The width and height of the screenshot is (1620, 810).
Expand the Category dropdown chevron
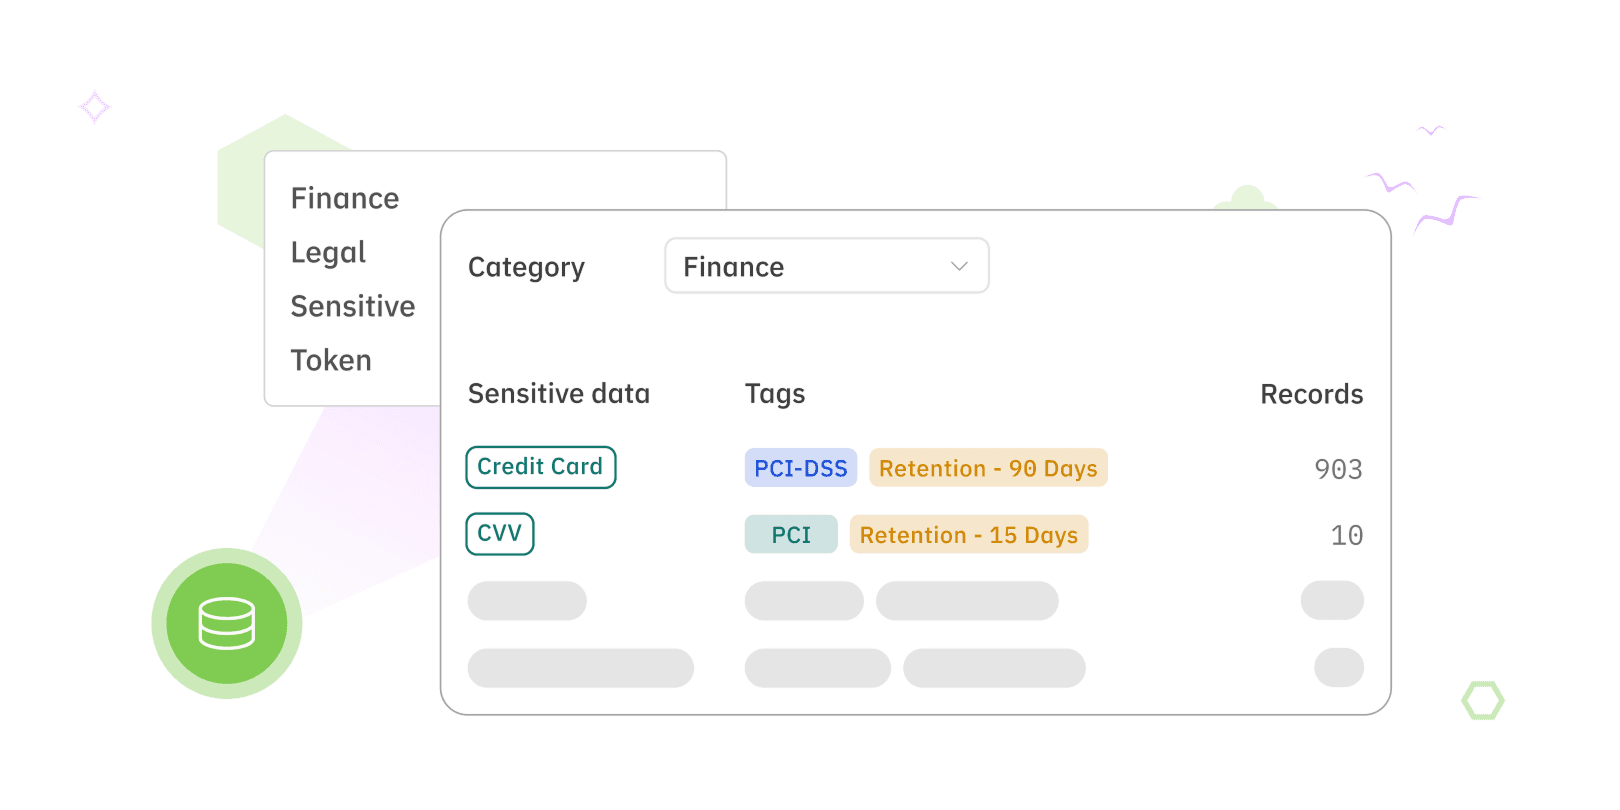[x=959, y=266]
